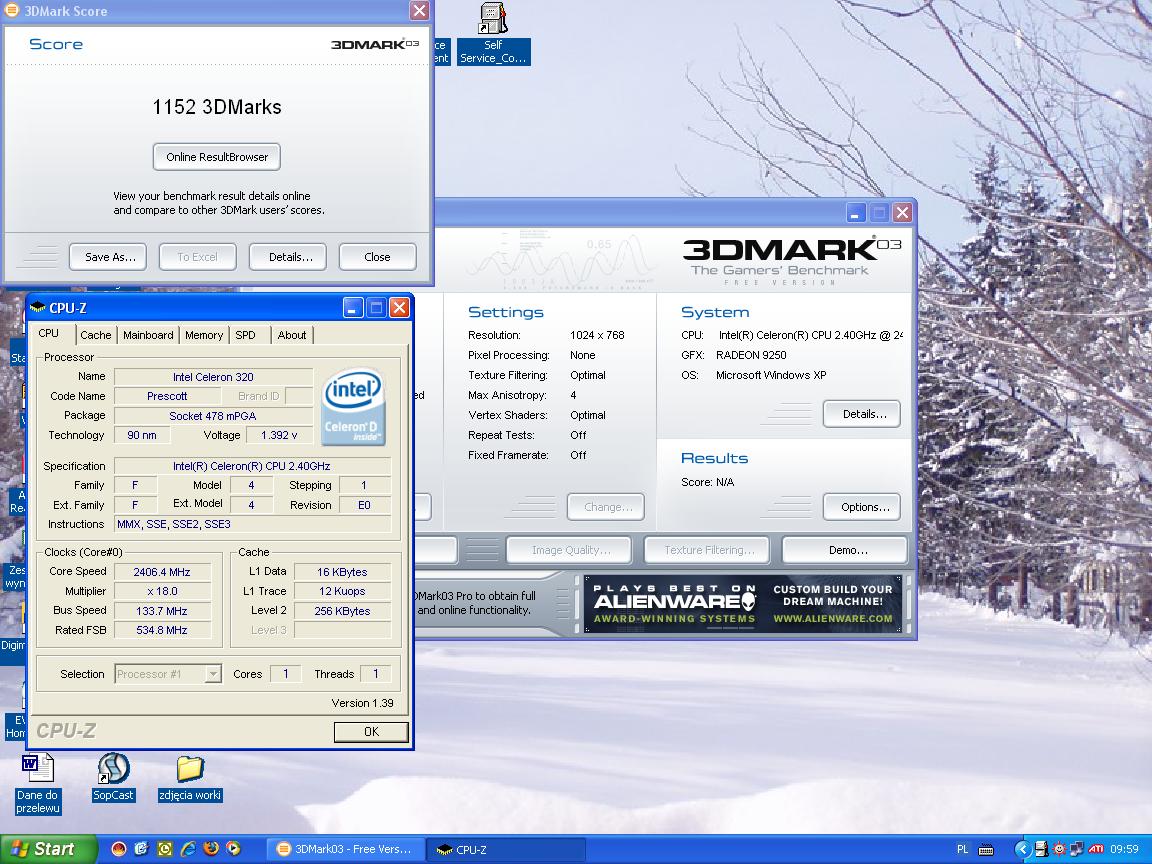Minimize the CPU-Z window
The height and width of the screenshot is (864, 1152).
[x=353, y=308]
